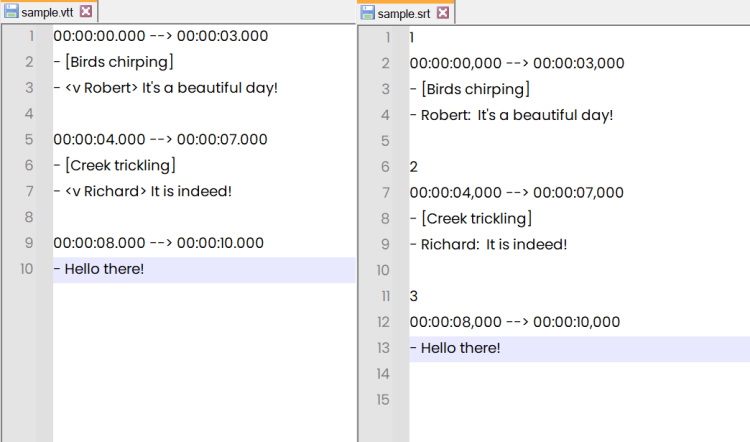Click line number 5 in sample.vtt gutter
Image resolution: width=750 pixels, height=442 pixels.
[x=29, y=139]
